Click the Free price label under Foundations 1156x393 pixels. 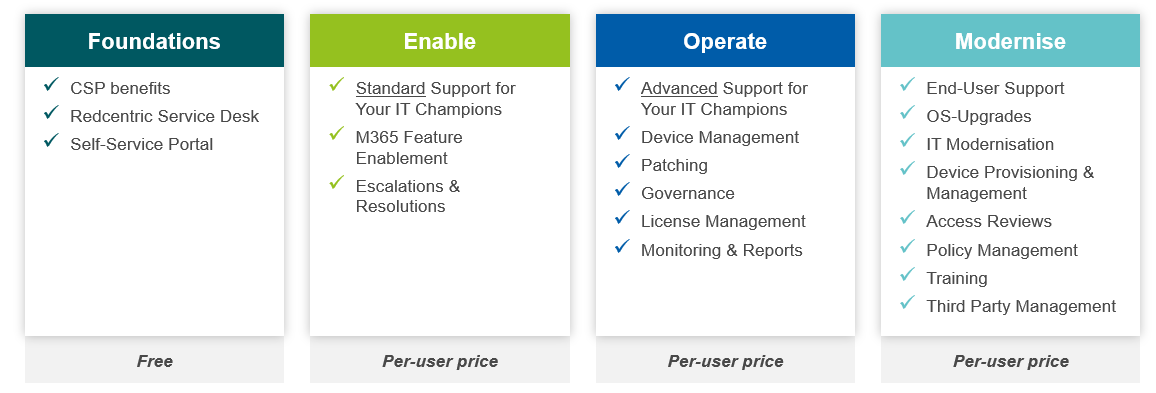(155, 361)
